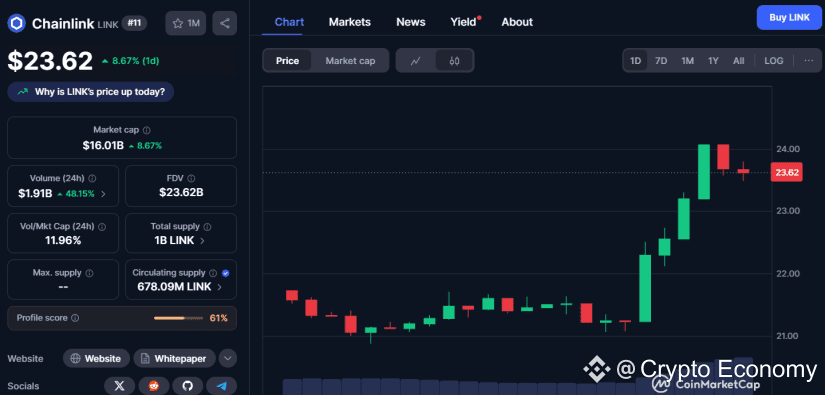Open the Markets tab
Viewport: 825px width, 395px height.
[x=349, y=22]
